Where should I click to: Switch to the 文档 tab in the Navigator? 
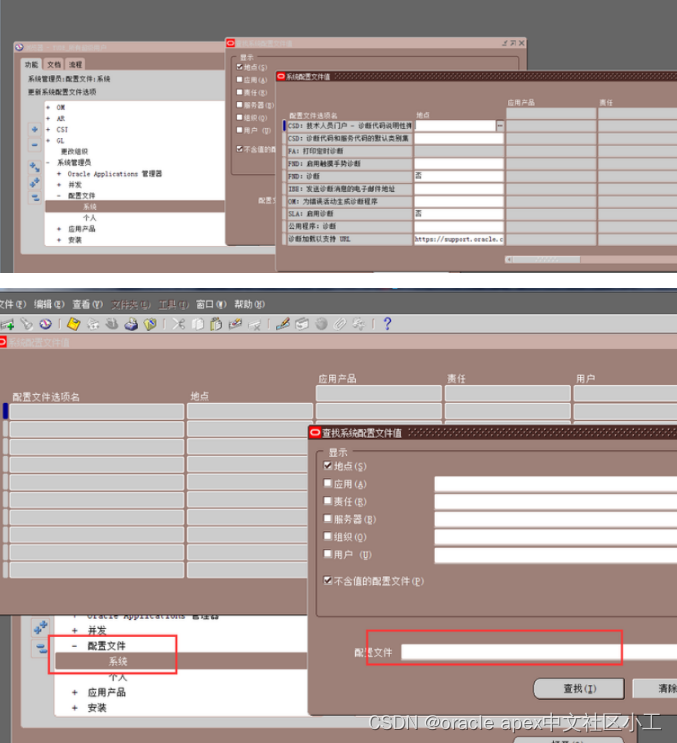[x=54, y=64]
